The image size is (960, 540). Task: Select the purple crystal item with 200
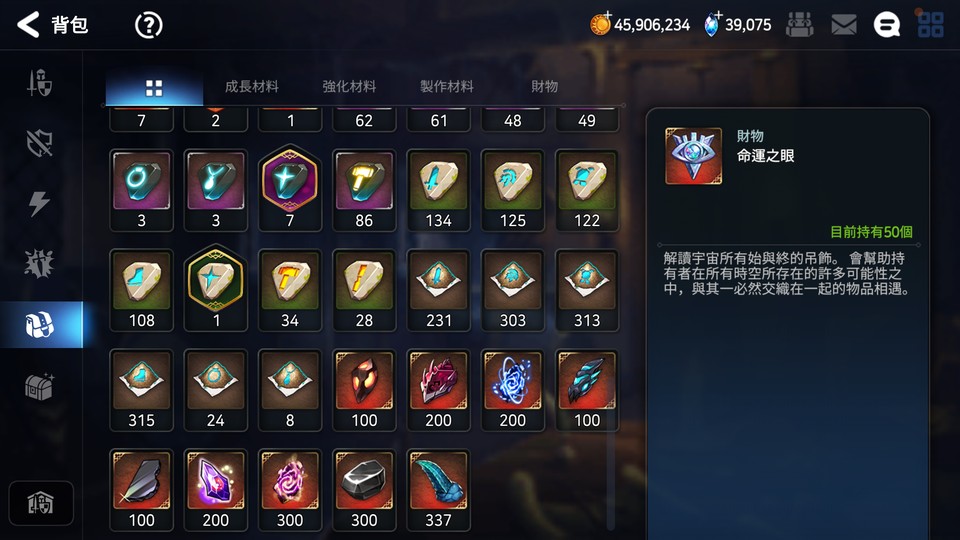216,490
